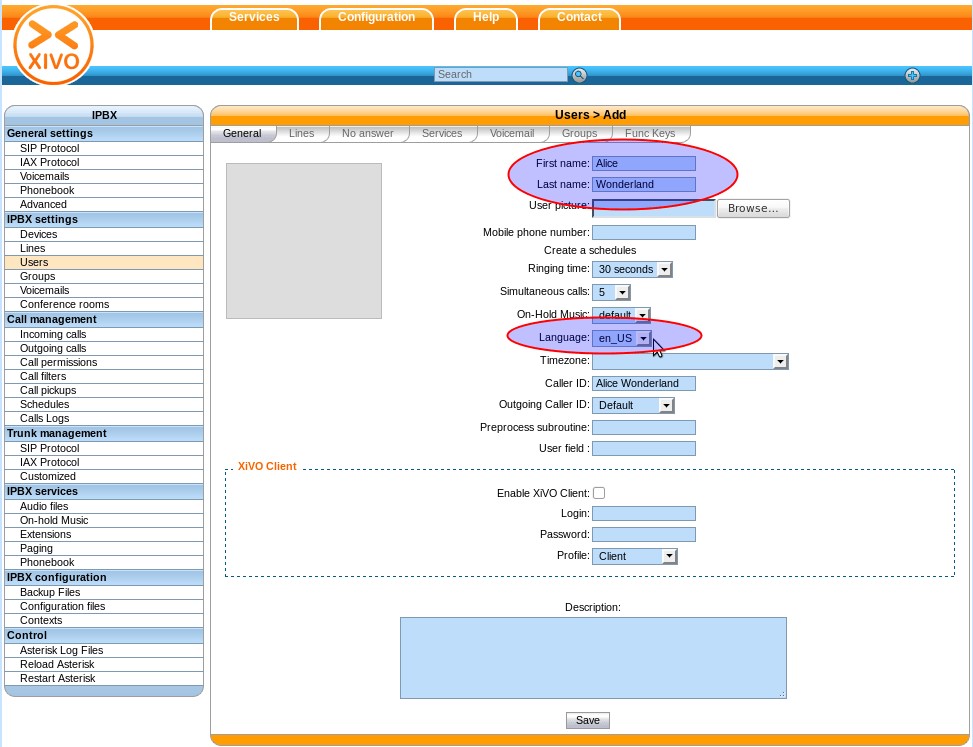
Task: Click Restart Asterisk in Control section
Action: point(57,678)
